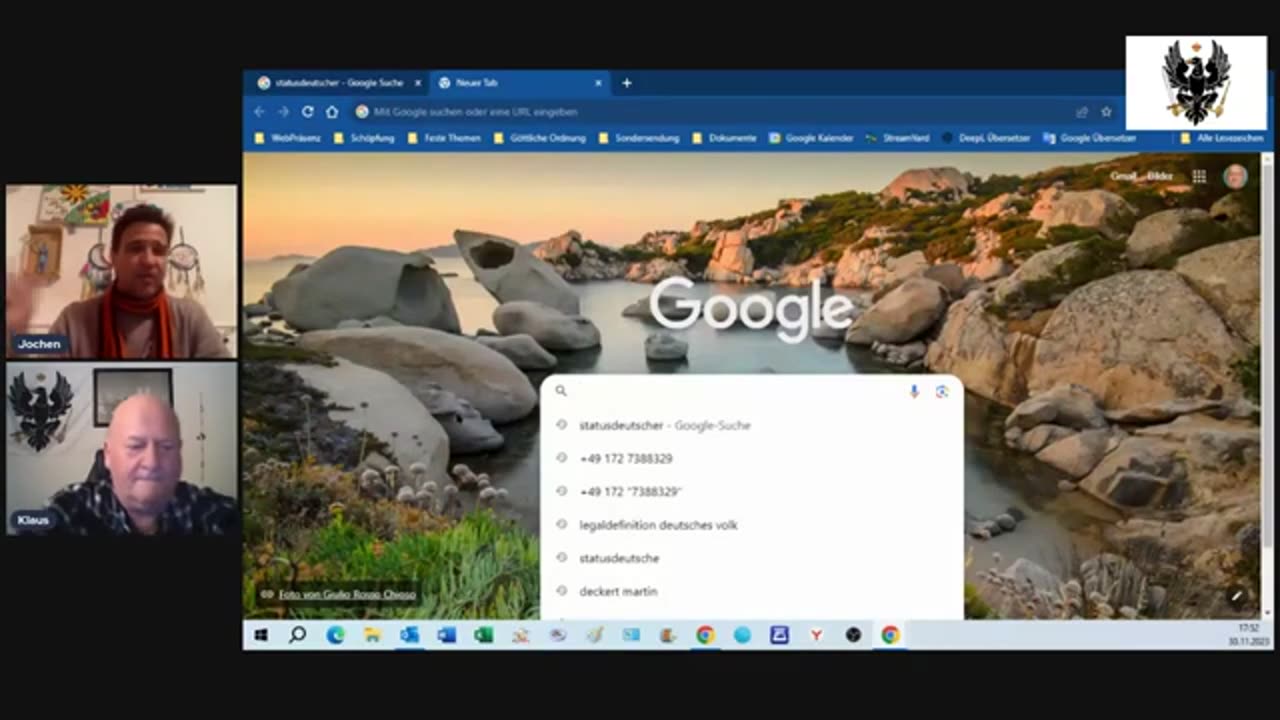Open File Explorer from the taskbar

372,635
